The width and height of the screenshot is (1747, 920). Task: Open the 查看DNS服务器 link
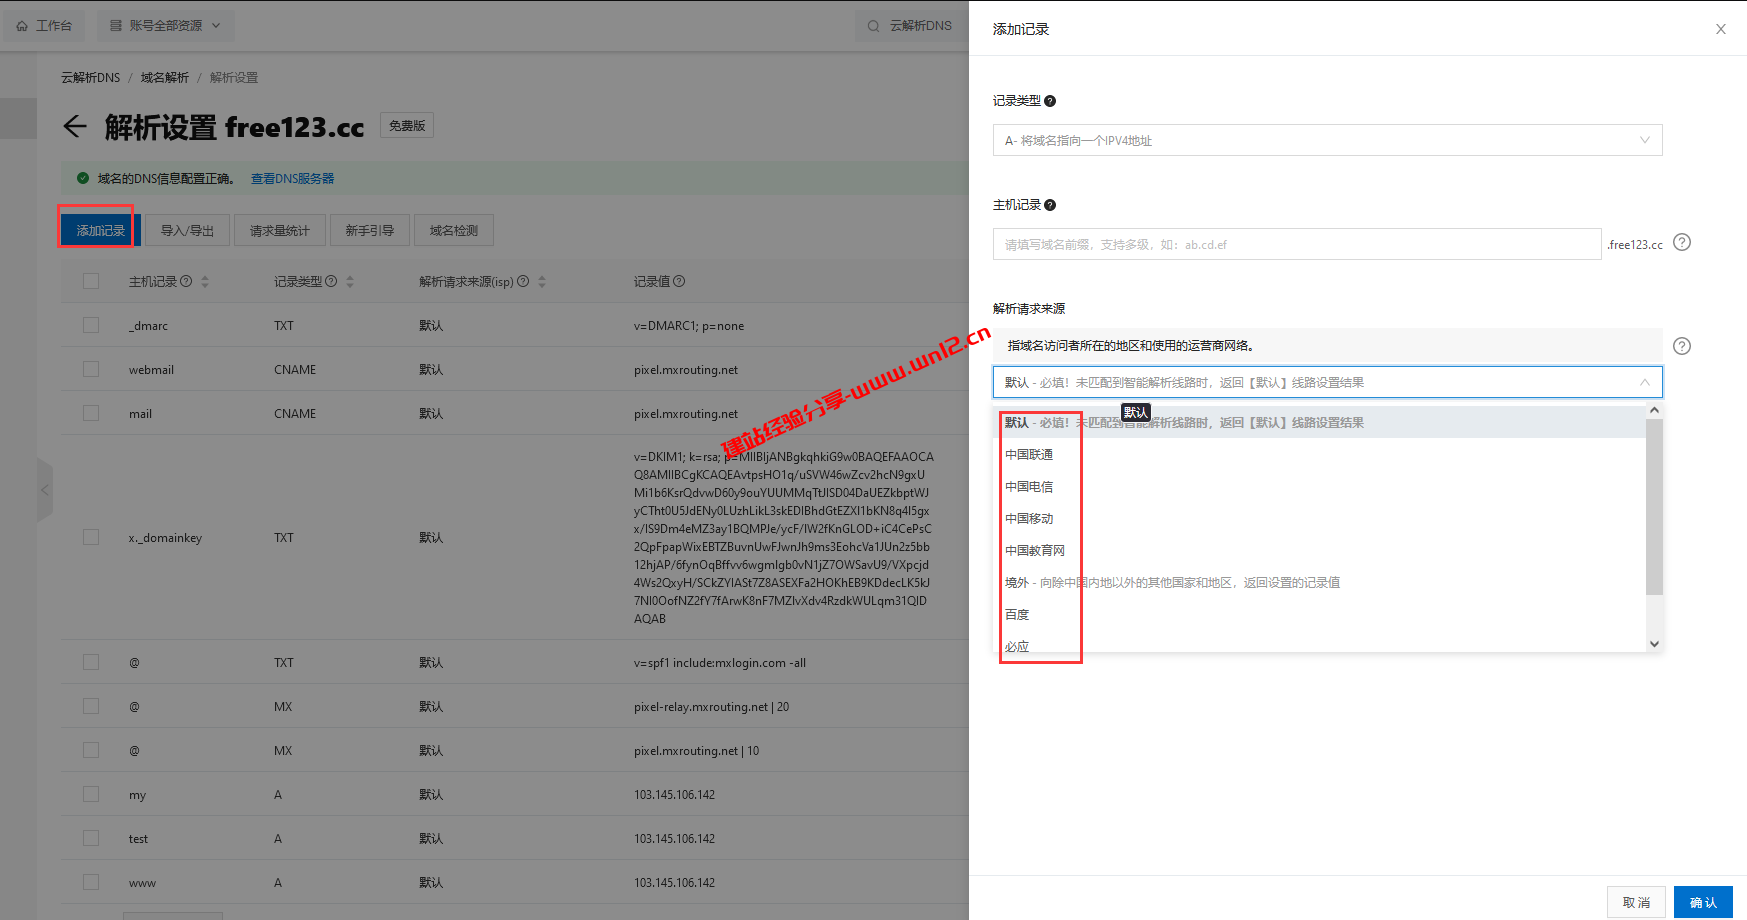coord(291,178)
